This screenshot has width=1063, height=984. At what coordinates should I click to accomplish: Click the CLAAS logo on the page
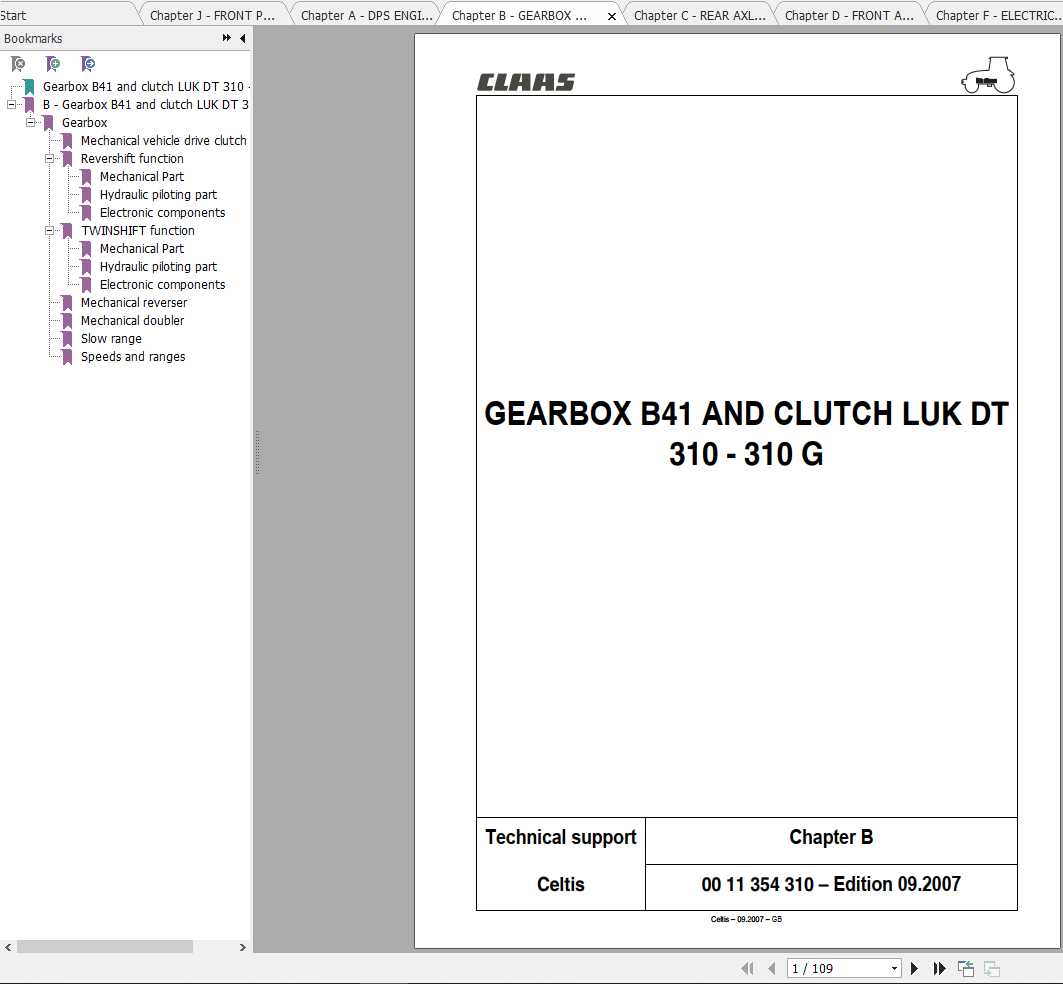pyautogui.click(x=526, y=82)
